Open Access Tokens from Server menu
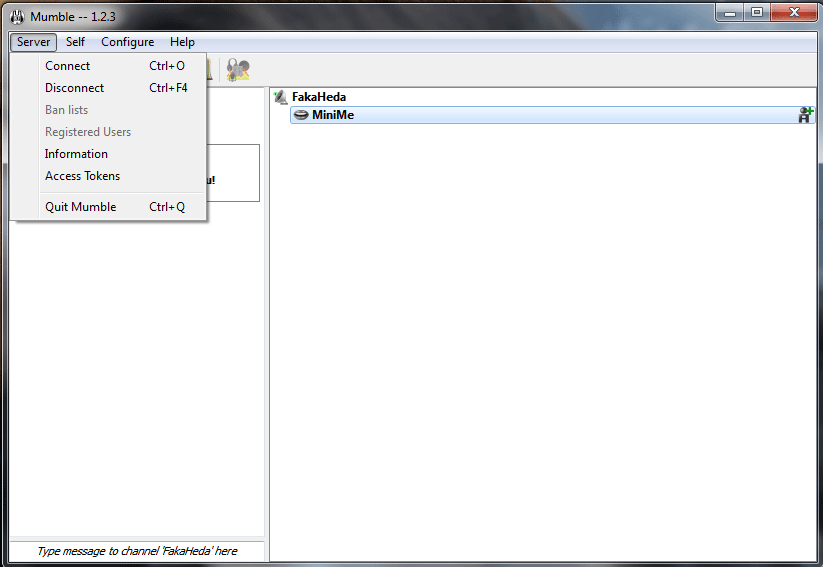The width and height of the screenshot is (823, 567). 82,176
